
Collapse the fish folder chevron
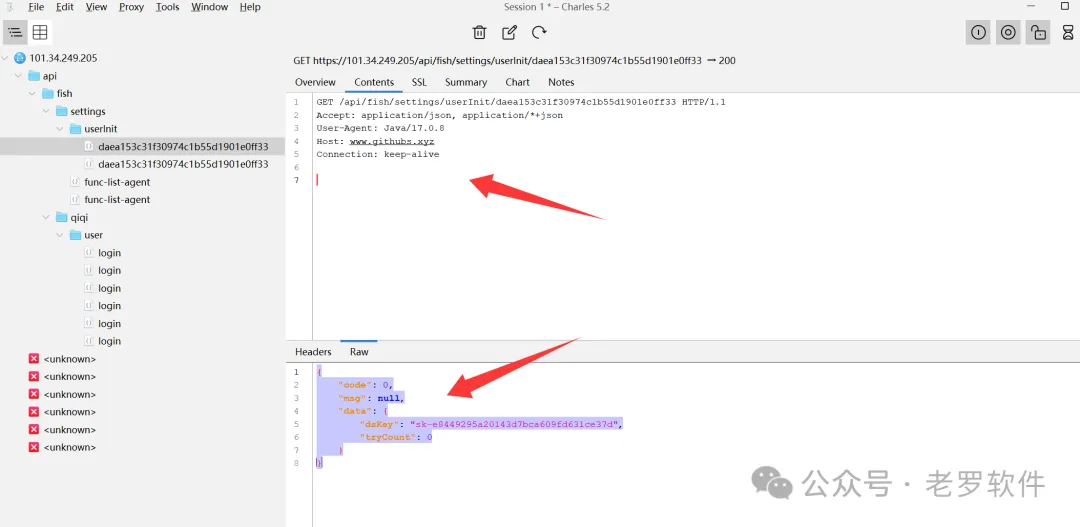tap(32, 94)
